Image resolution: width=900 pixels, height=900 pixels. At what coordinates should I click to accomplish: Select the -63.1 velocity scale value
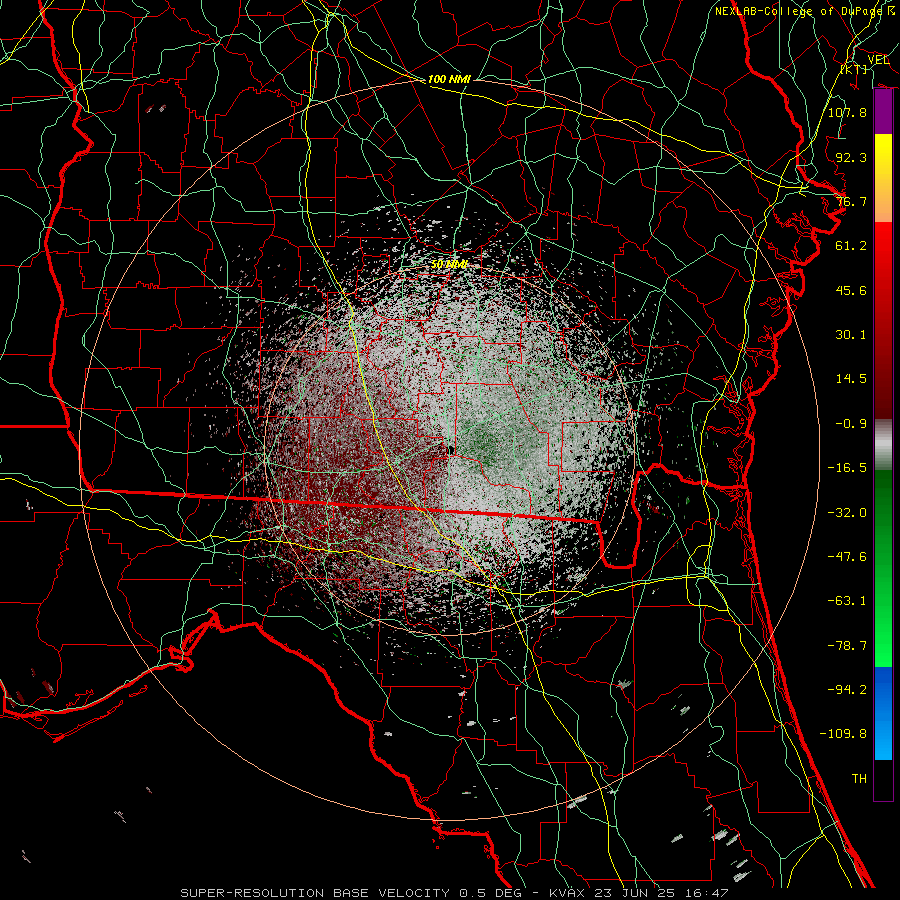[x=847, y=601]
